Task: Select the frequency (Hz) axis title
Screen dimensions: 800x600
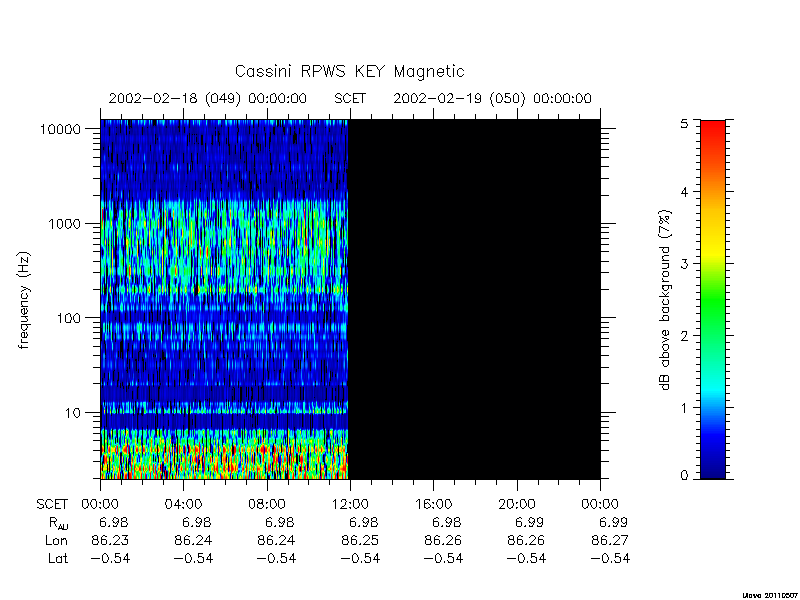Action: (x=24, y=300)
